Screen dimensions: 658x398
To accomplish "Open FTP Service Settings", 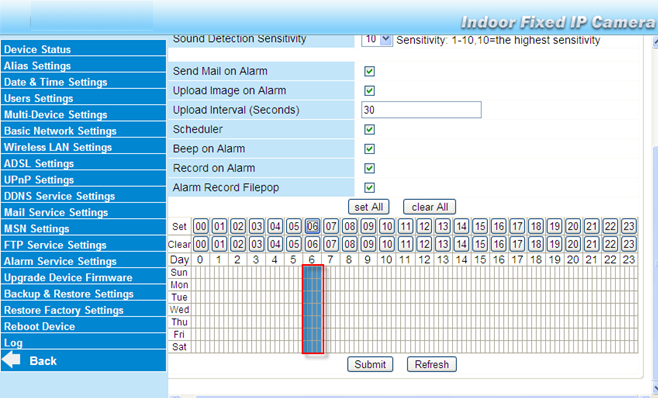I will (83, 245).
